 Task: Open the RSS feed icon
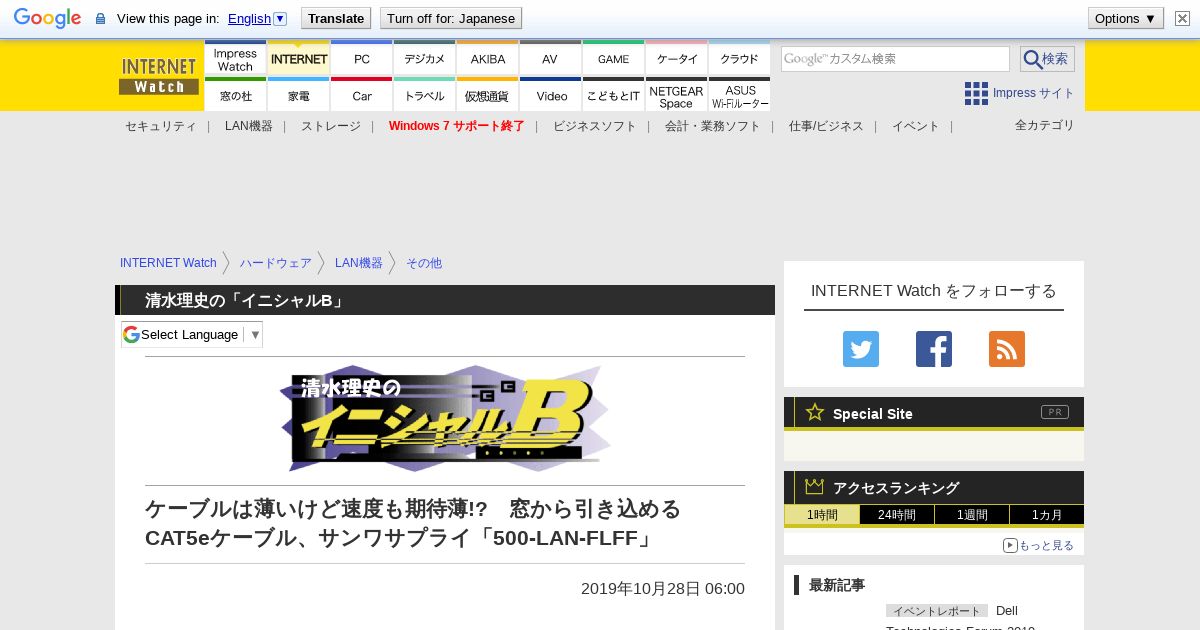pyautogui.click(x=1007, y=349)
